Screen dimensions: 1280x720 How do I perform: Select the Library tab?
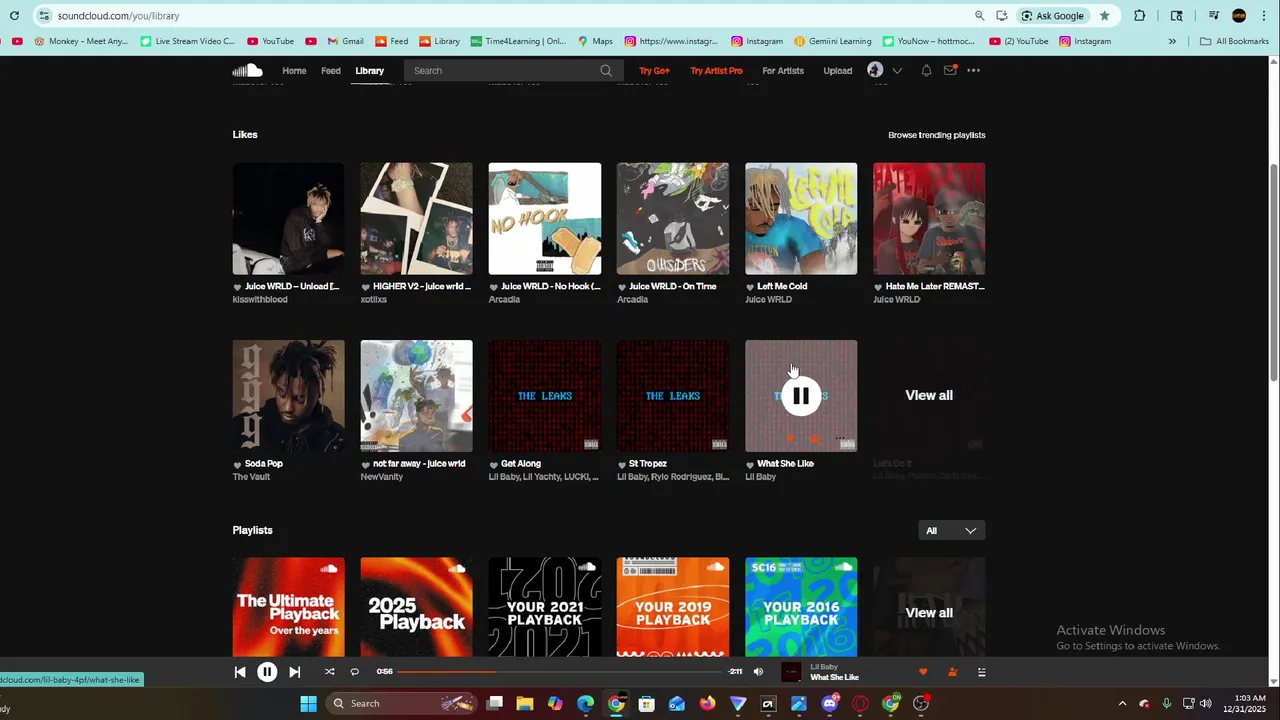[369, 71]
